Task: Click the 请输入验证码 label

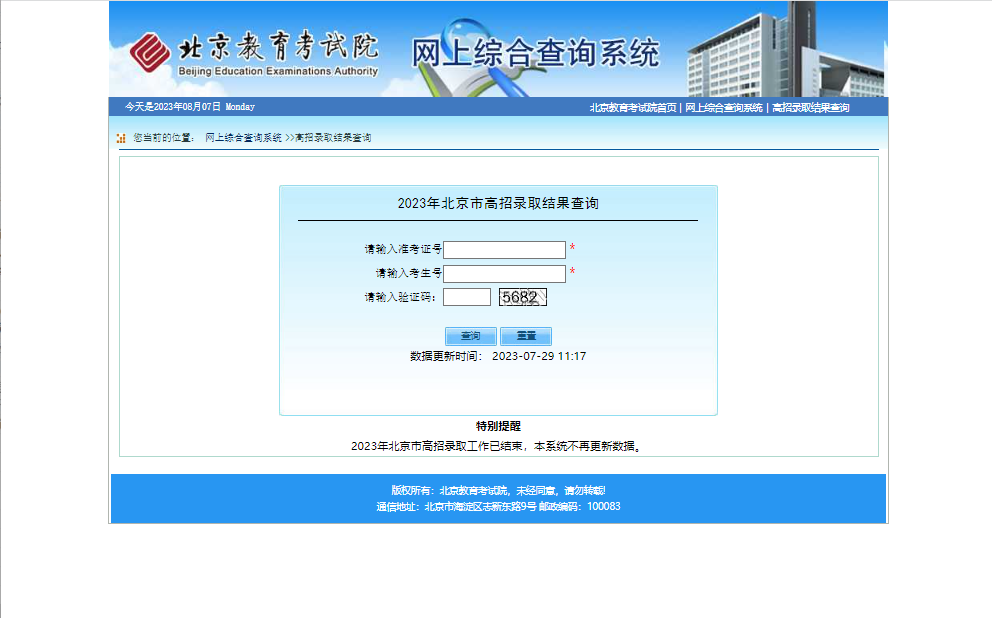Action: [401, 297]
